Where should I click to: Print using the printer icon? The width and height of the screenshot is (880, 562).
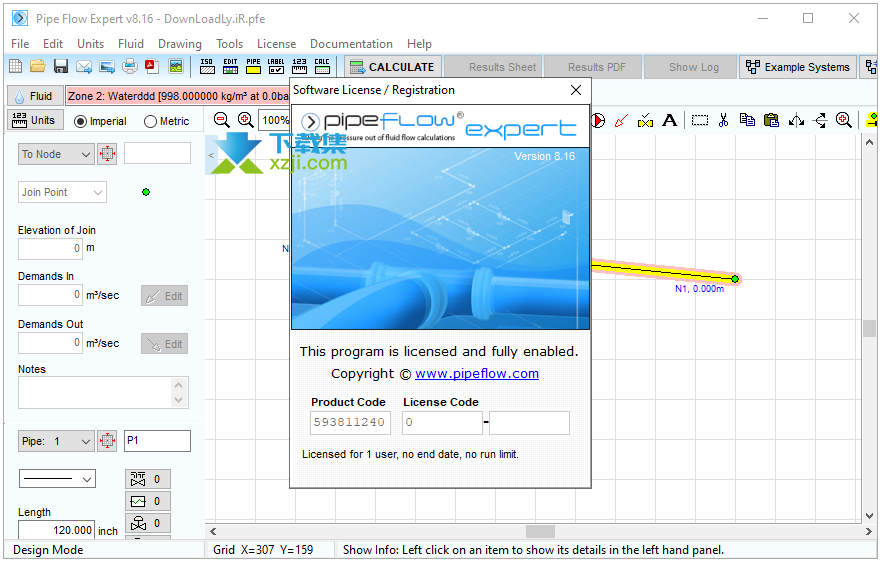click(130, 66)
